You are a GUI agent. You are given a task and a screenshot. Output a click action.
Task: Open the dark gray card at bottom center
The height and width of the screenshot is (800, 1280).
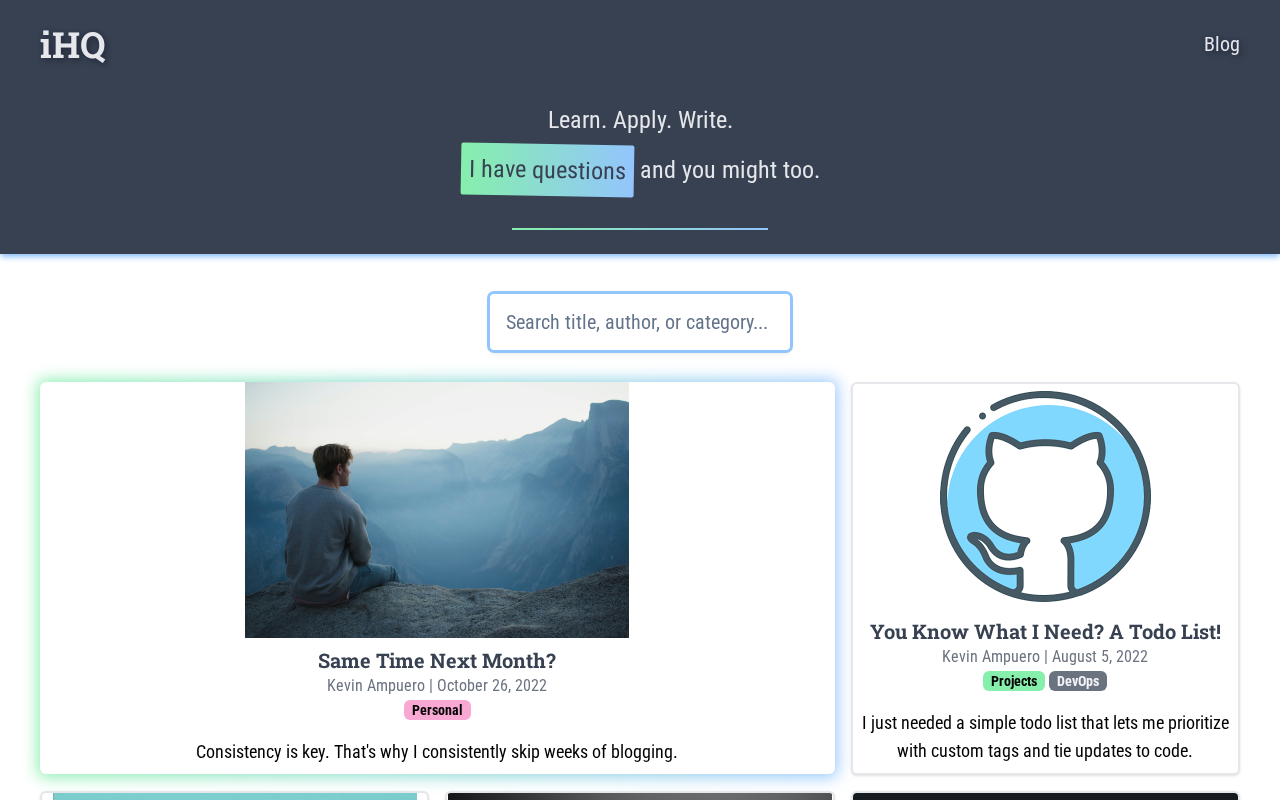(x=640, y=796)
